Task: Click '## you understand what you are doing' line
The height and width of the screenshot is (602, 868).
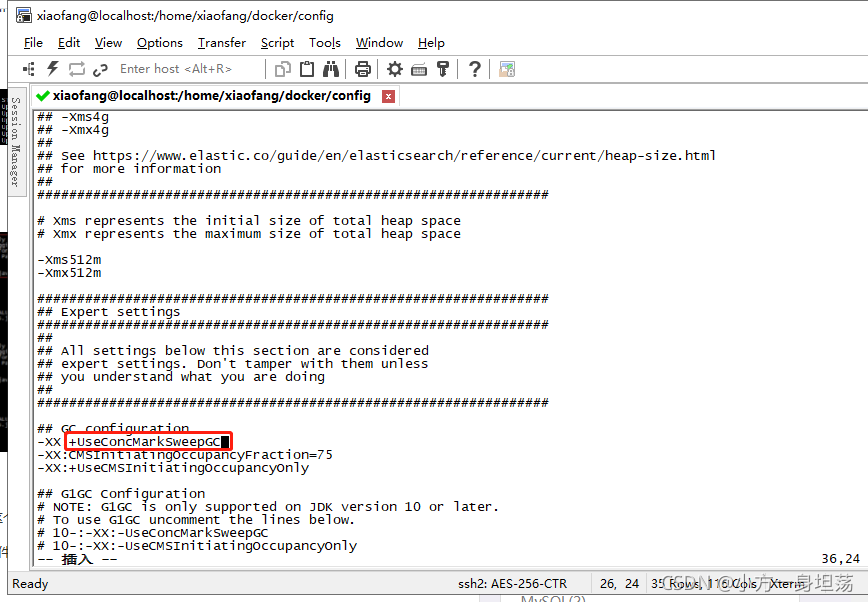Action: tap(181, 377)
